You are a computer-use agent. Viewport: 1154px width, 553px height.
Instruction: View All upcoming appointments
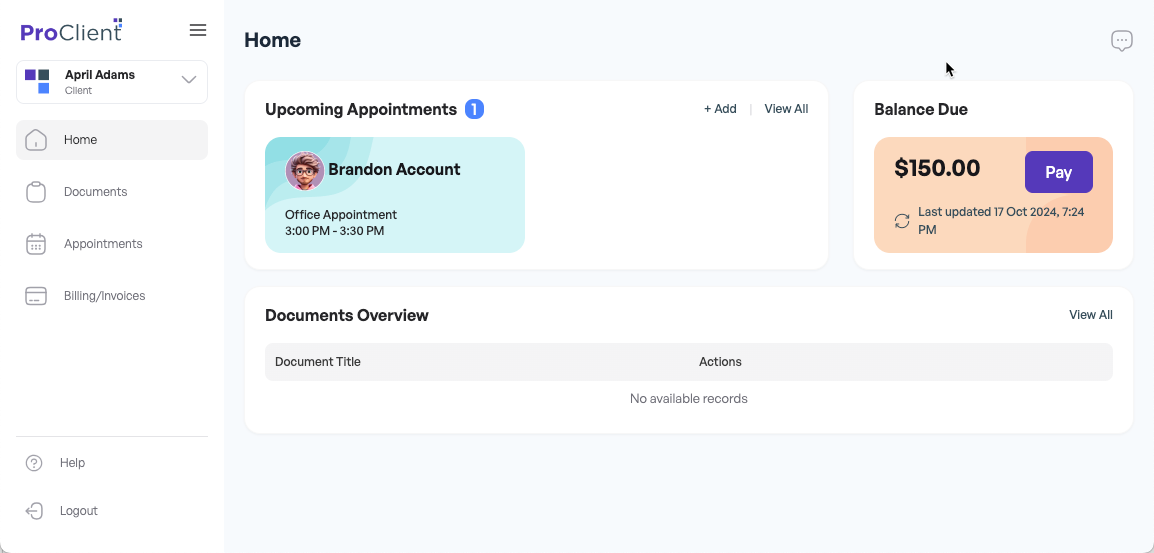(x=786, y=109)
